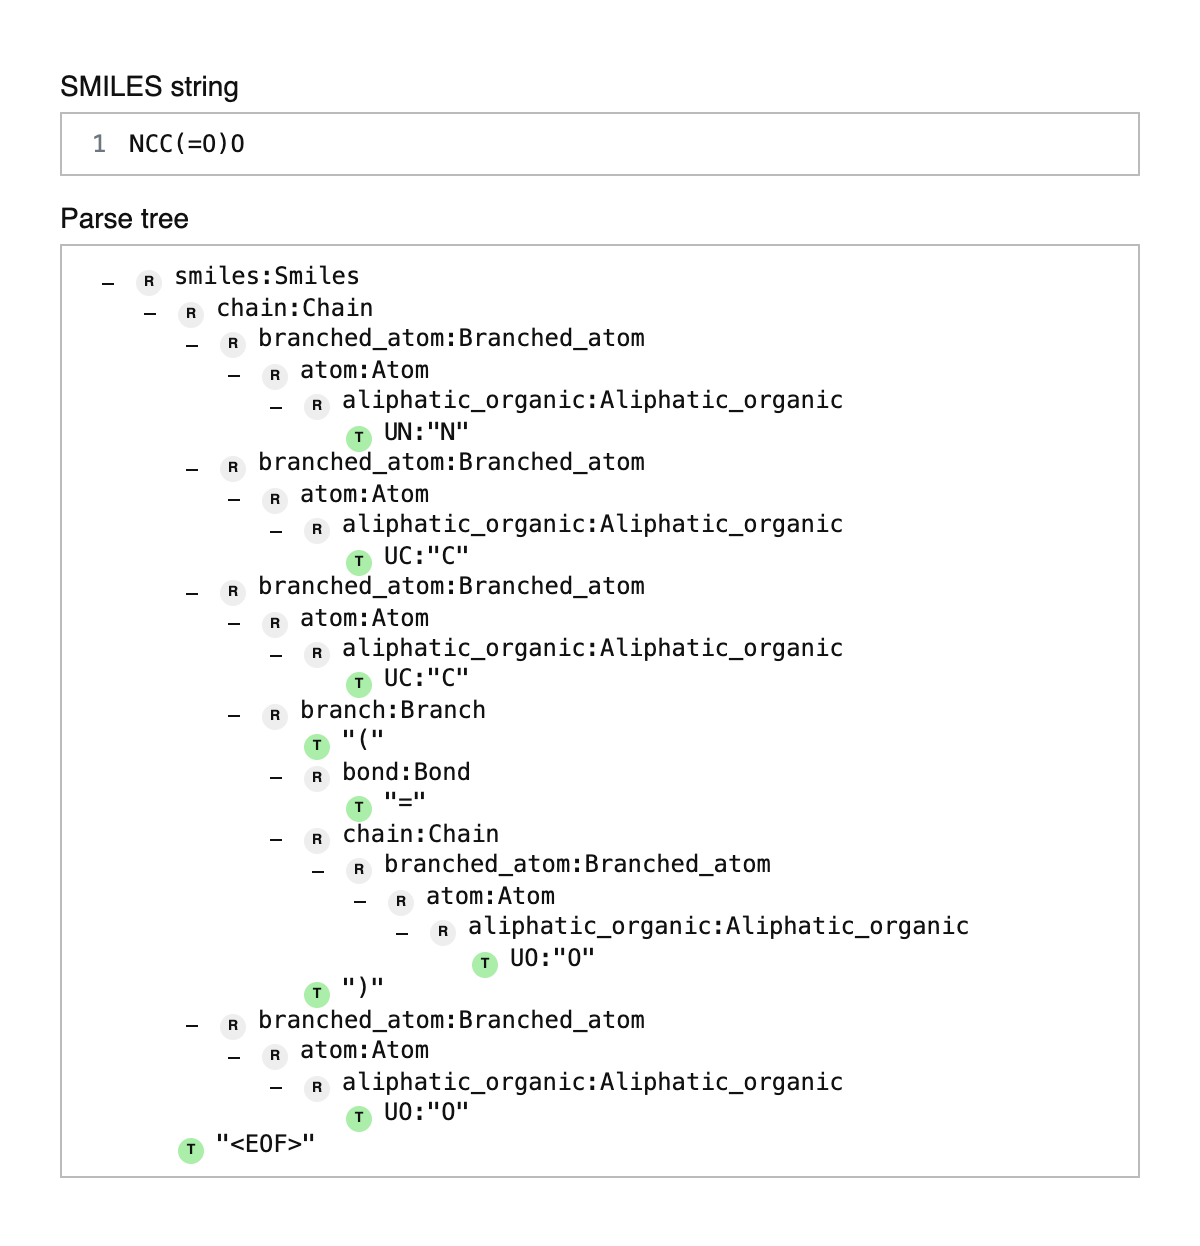
Task: Select the branch:Branch tree label
Action: point(393,710)
